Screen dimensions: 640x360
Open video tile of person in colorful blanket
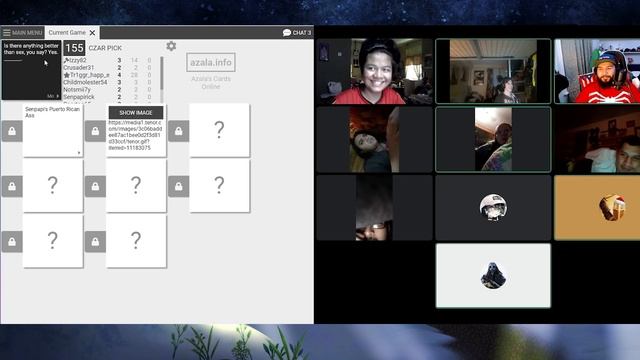click(493, 140)
